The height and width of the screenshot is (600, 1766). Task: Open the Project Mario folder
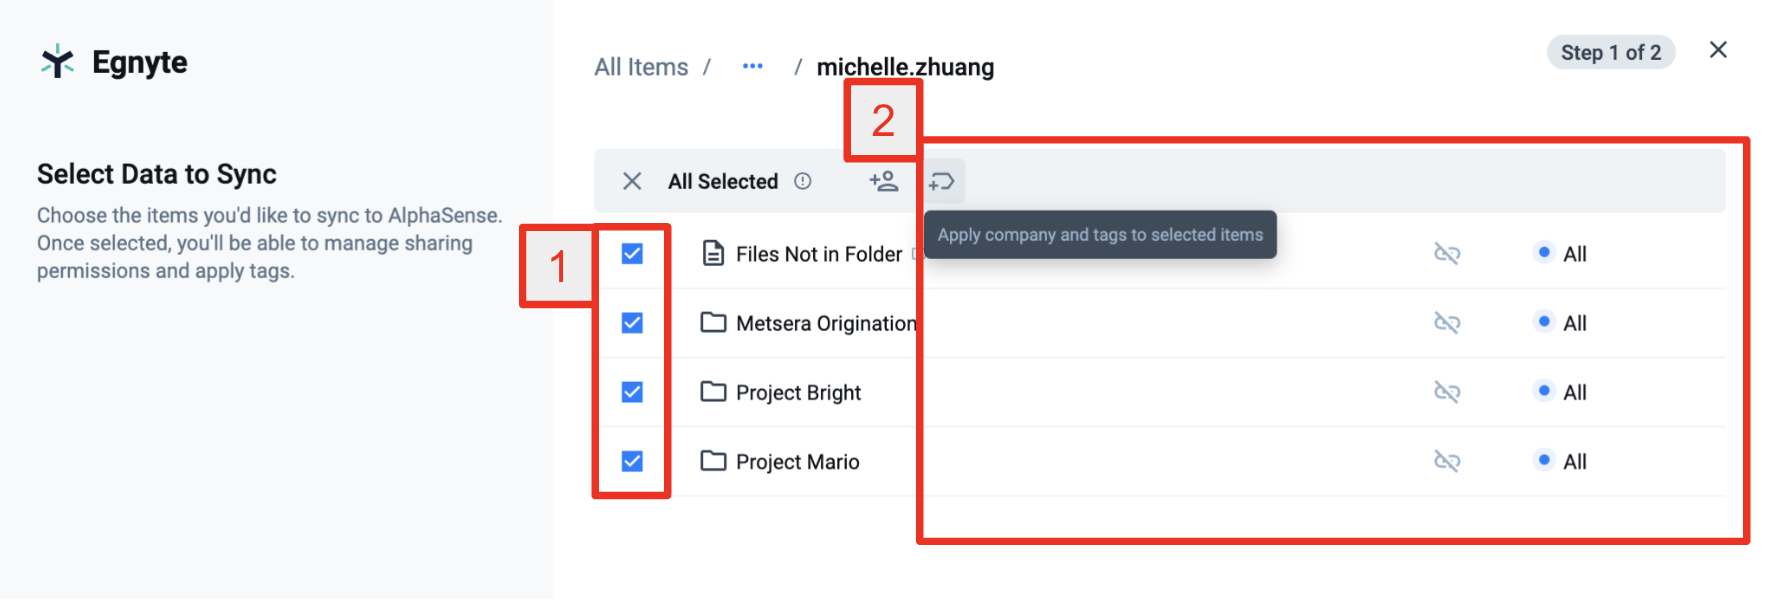click(x=798, y=462)
